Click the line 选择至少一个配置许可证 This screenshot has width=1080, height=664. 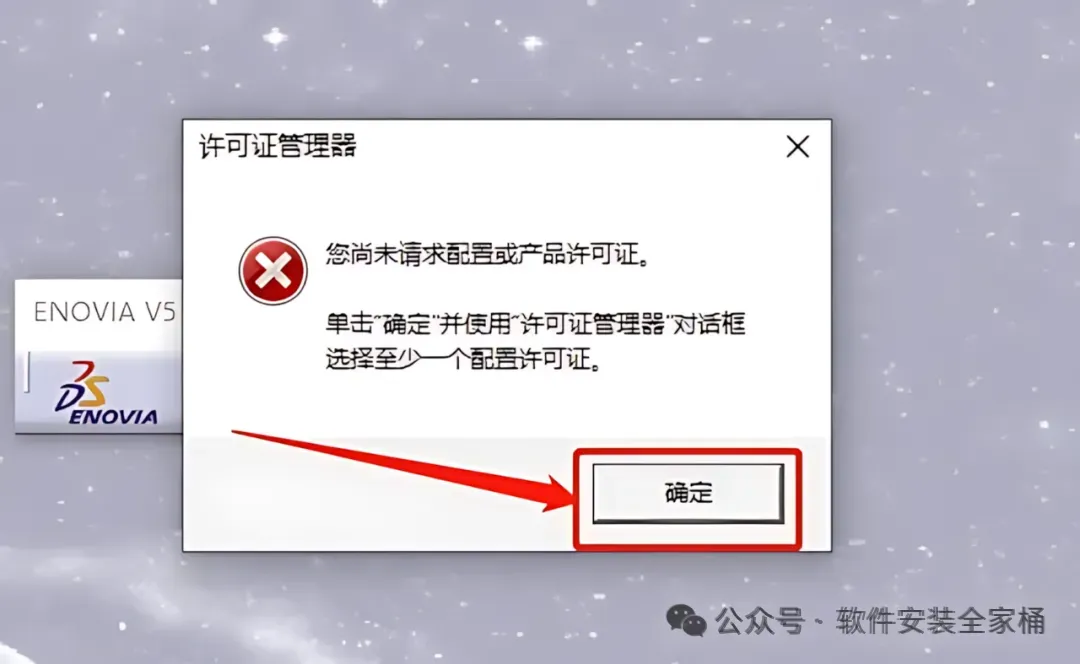465,359
